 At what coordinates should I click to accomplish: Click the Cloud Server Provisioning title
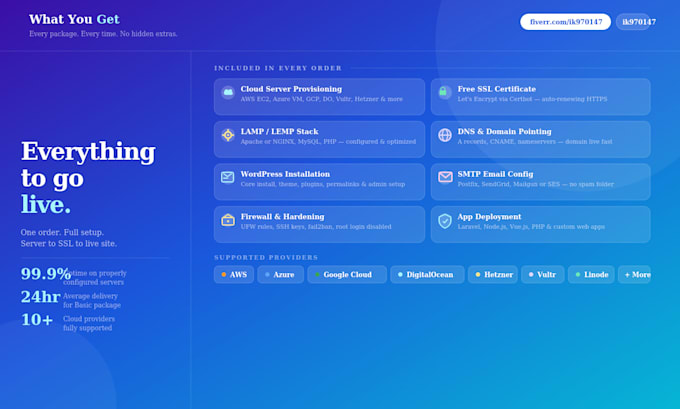point(291,89)
